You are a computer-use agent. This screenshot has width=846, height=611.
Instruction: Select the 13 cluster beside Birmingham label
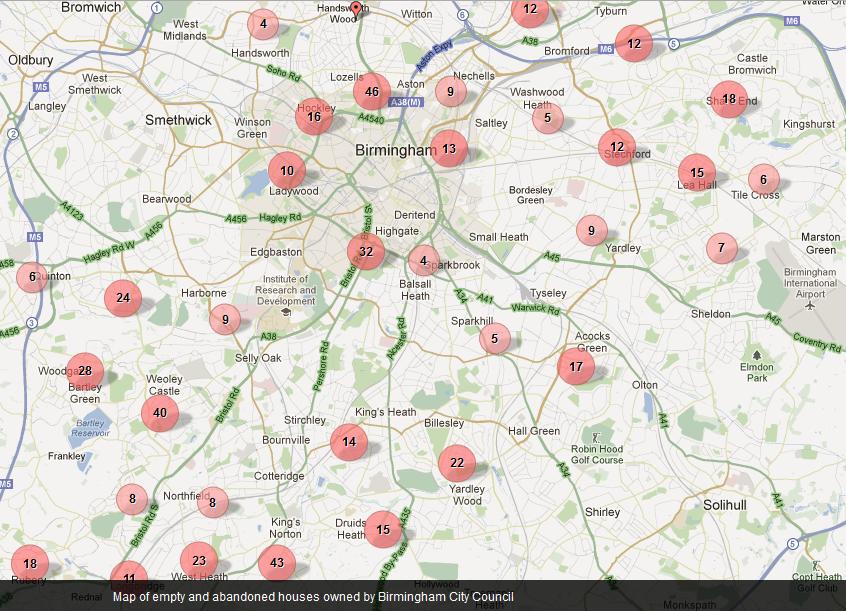point(449,148)
